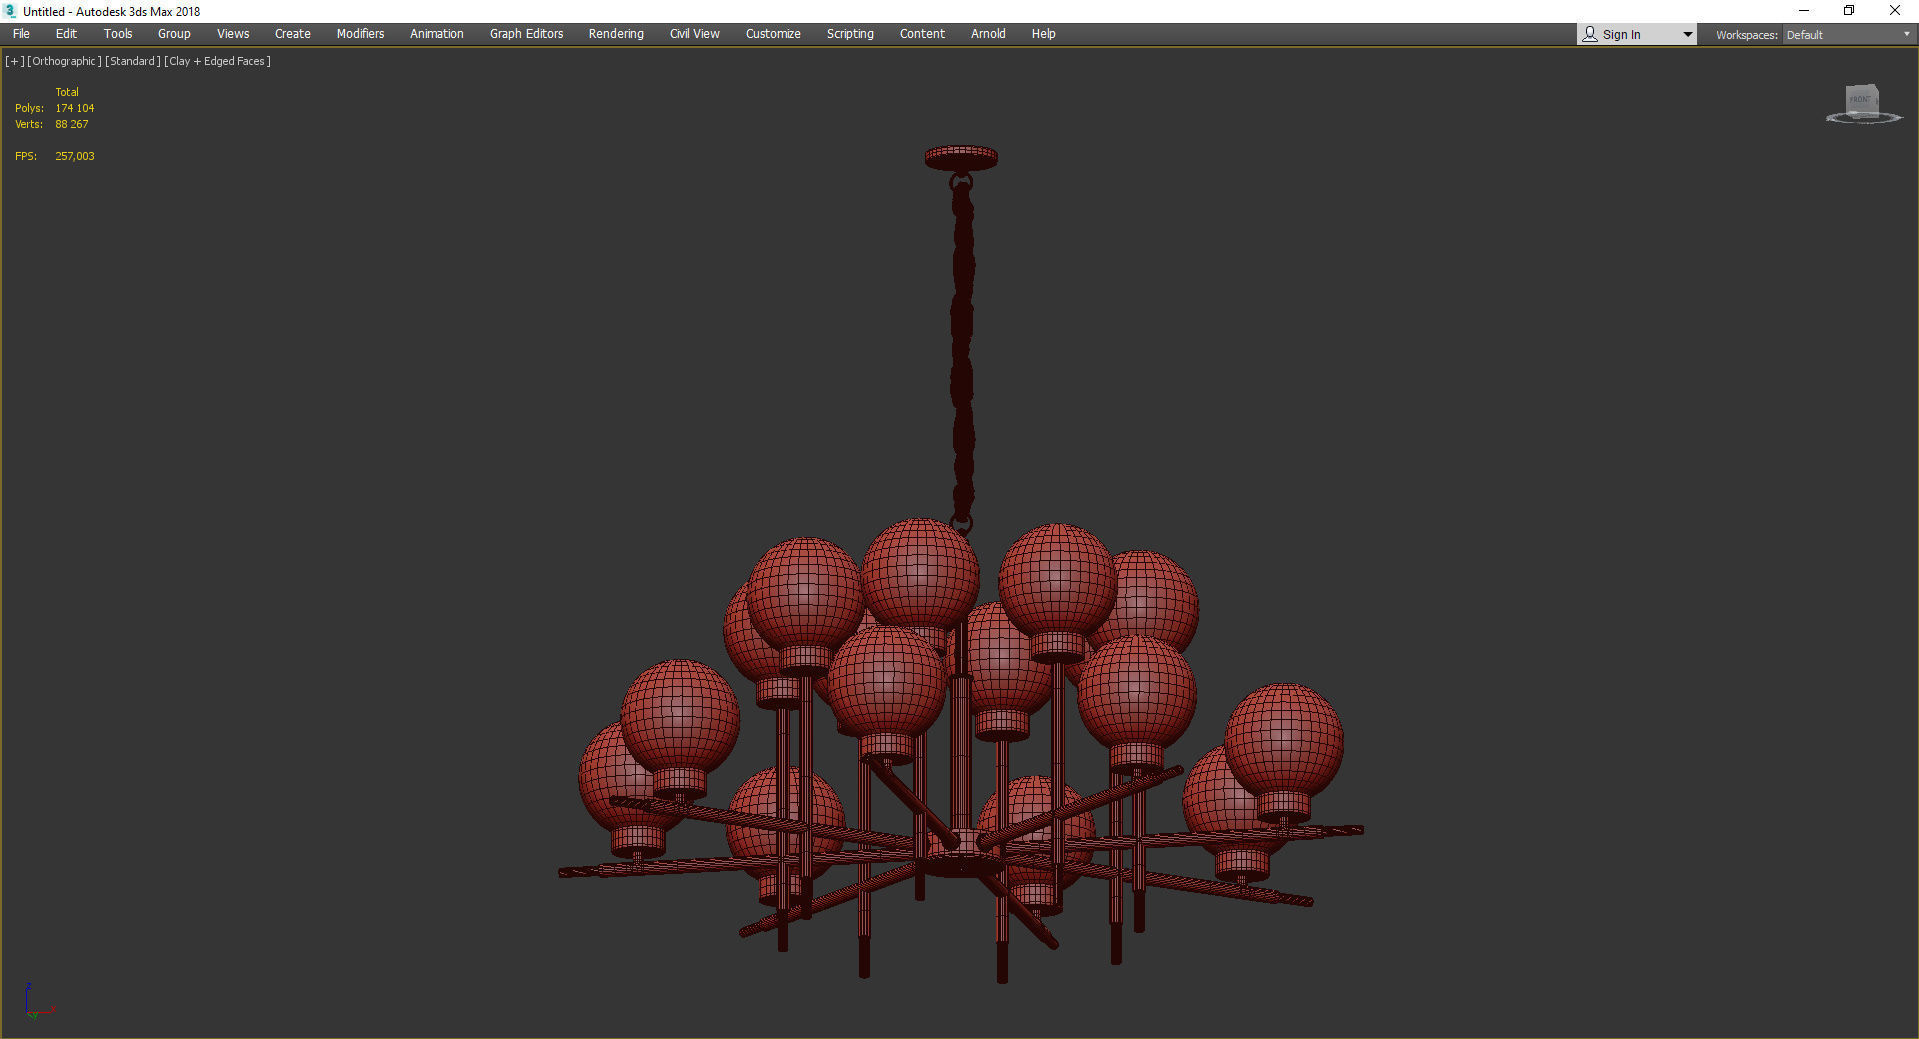Screen dimensions: 1919x1039
Task: Open the Customize menu
Action: click(x=773, y=34)
